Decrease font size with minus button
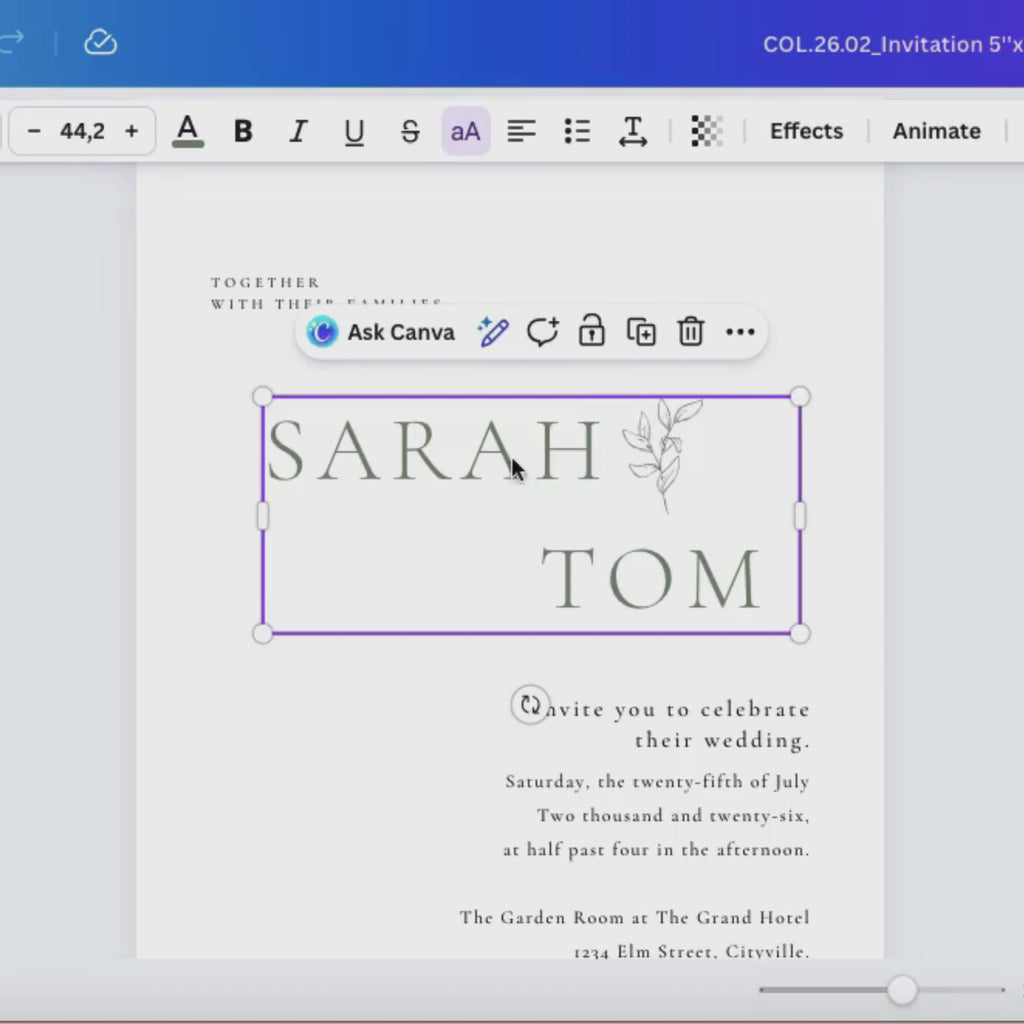The image size is (1024, 1024). click(x=34, y=131)
